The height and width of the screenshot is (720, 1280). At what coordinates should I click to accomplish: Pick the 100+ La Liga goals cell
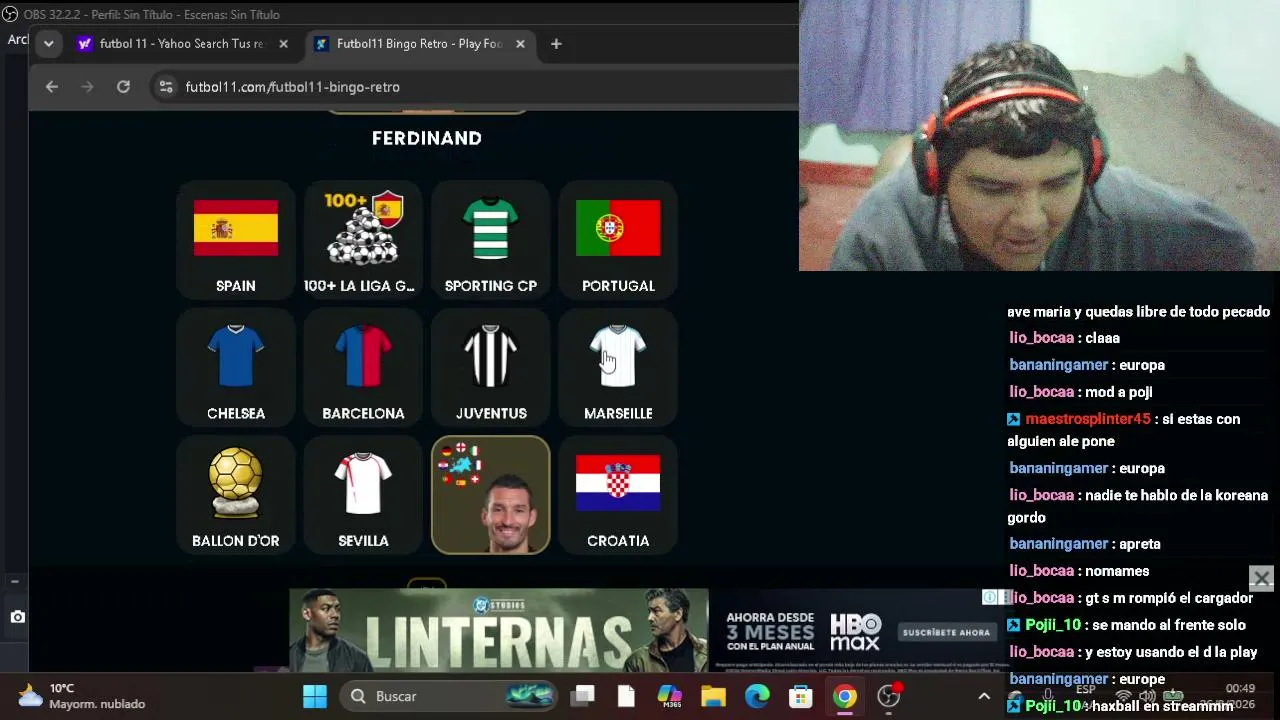363,240
